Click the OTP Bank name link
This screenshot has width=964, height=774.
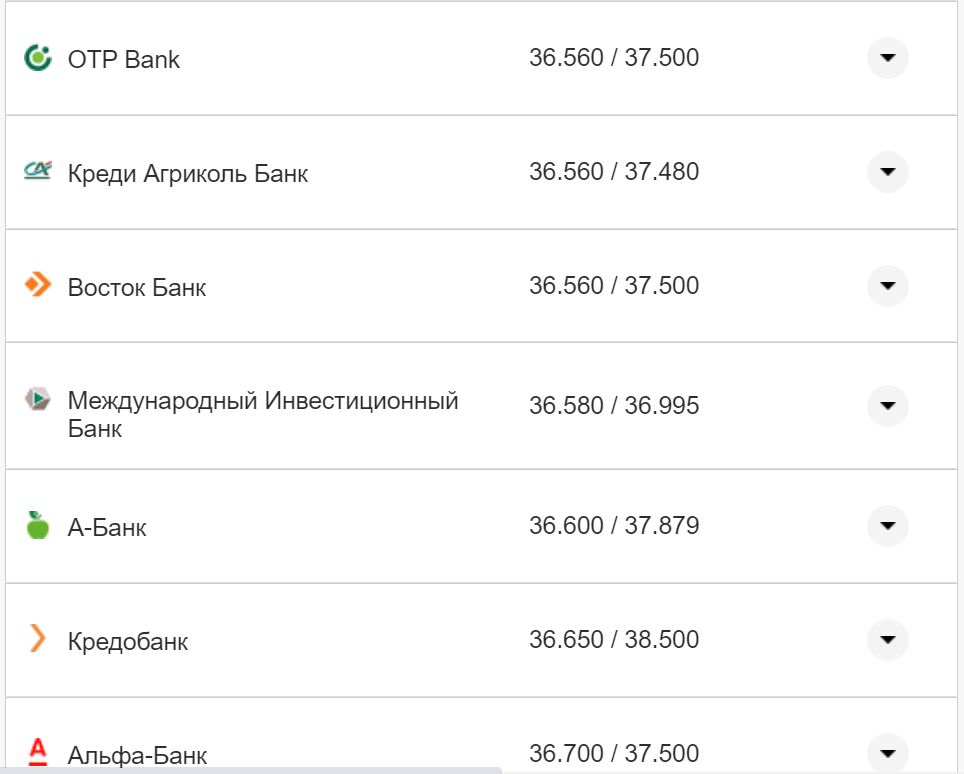tap(123, 59)
